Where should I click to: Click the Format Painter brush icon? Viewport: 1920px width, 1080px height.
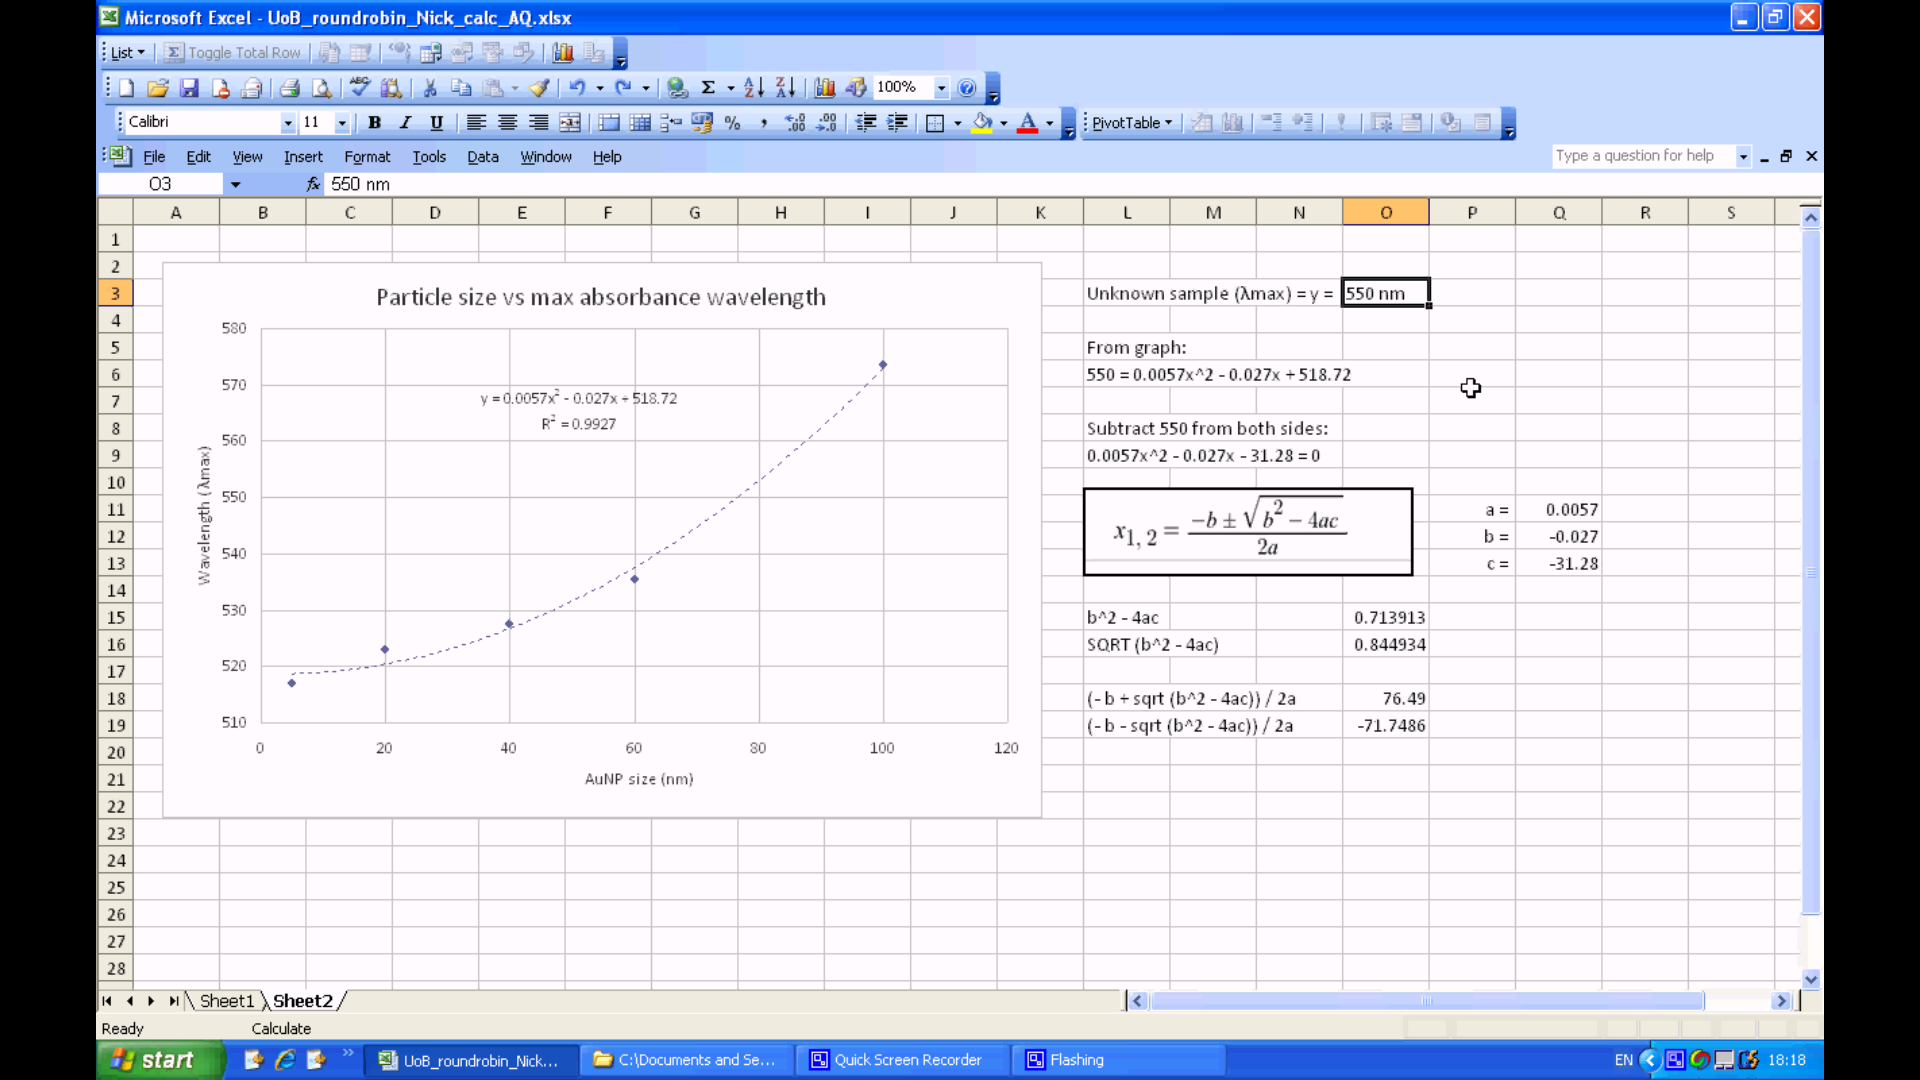tap(540, 88)
